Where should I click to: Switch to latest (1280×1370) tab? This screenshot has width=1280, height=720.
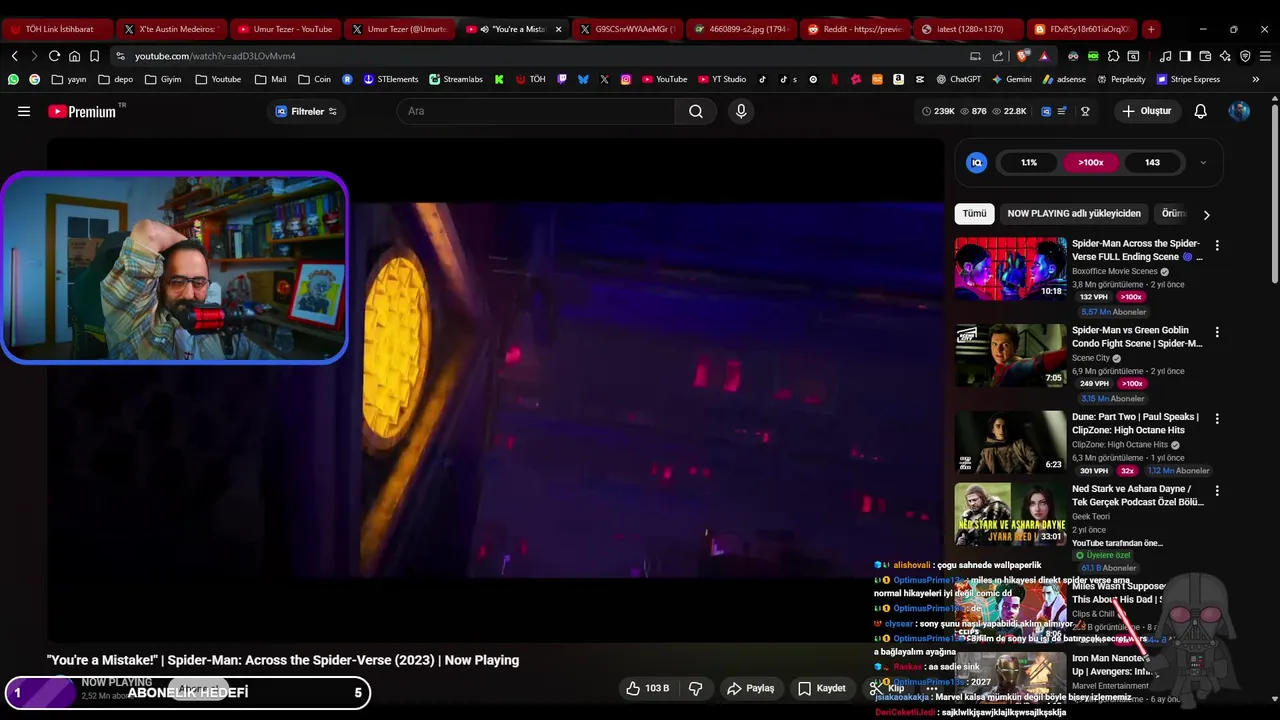point(969,29)
